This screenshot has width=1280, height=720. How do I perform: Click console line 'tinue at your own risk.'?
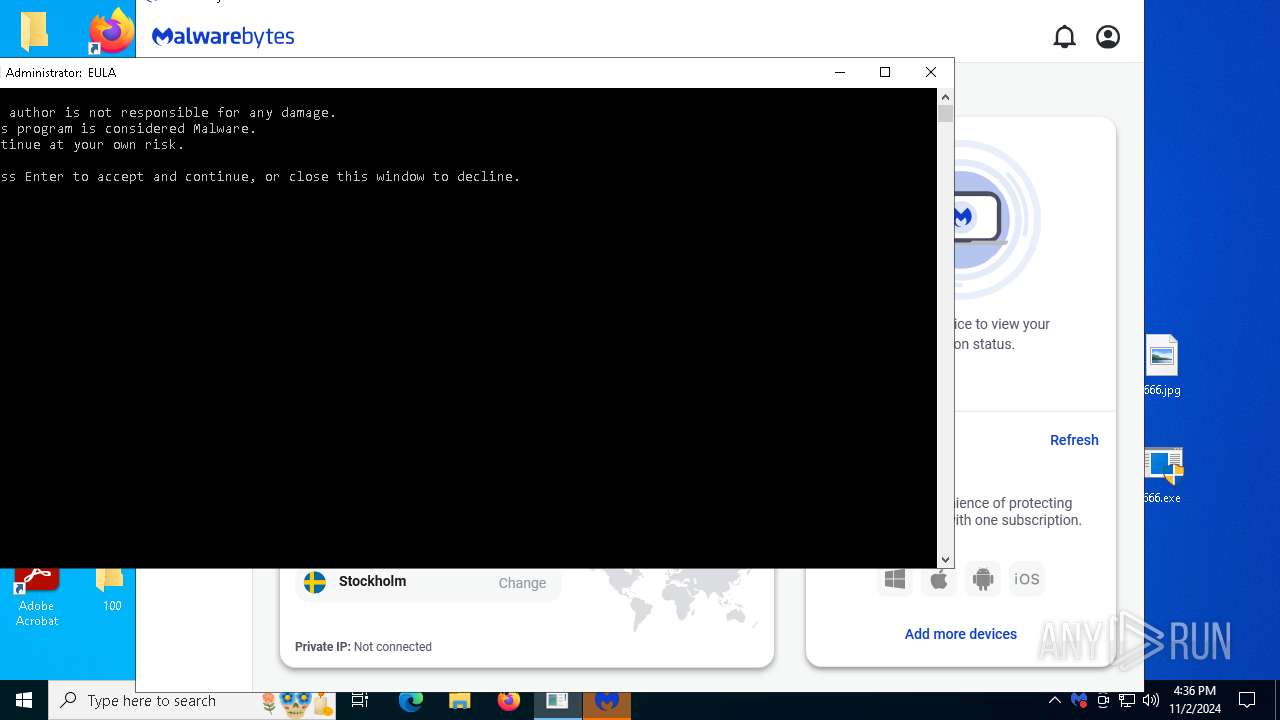point(92,144)
